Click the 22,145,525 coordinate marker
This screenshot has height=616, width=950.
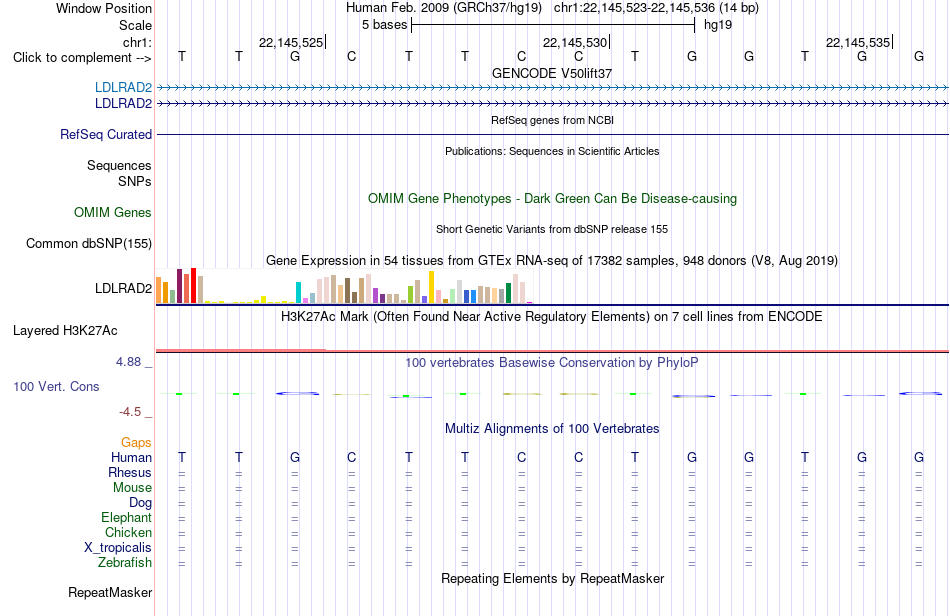(291, 42)
